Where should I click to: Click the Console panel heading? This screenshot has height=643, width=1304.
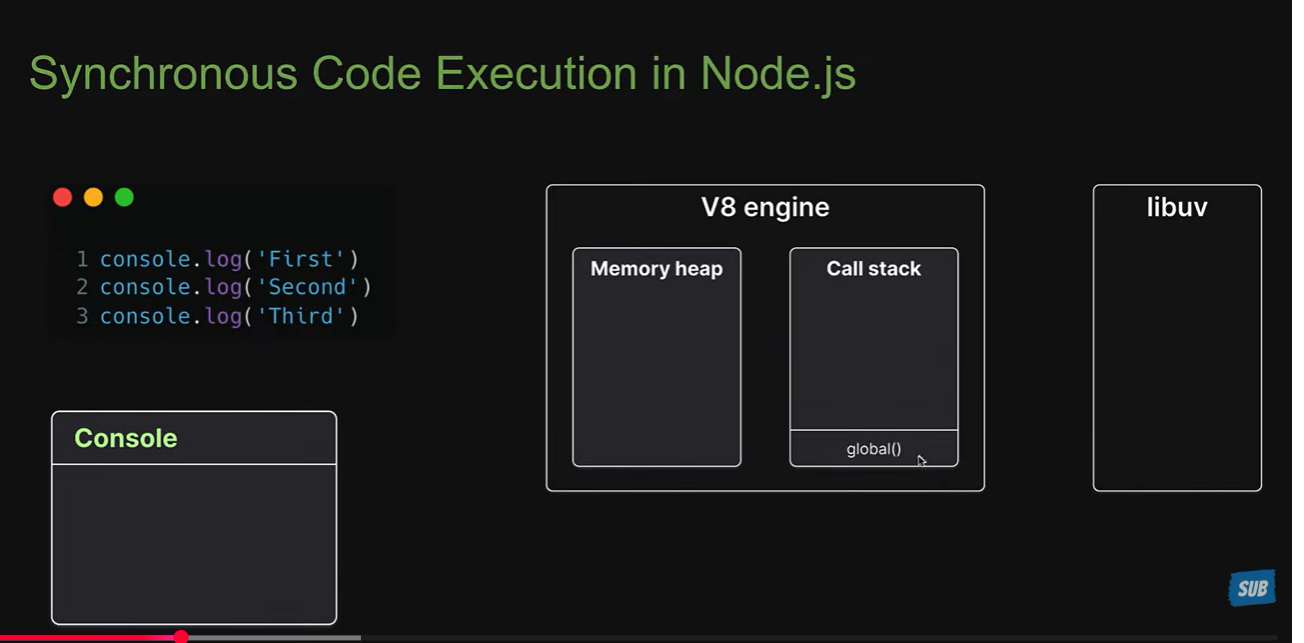126,438
